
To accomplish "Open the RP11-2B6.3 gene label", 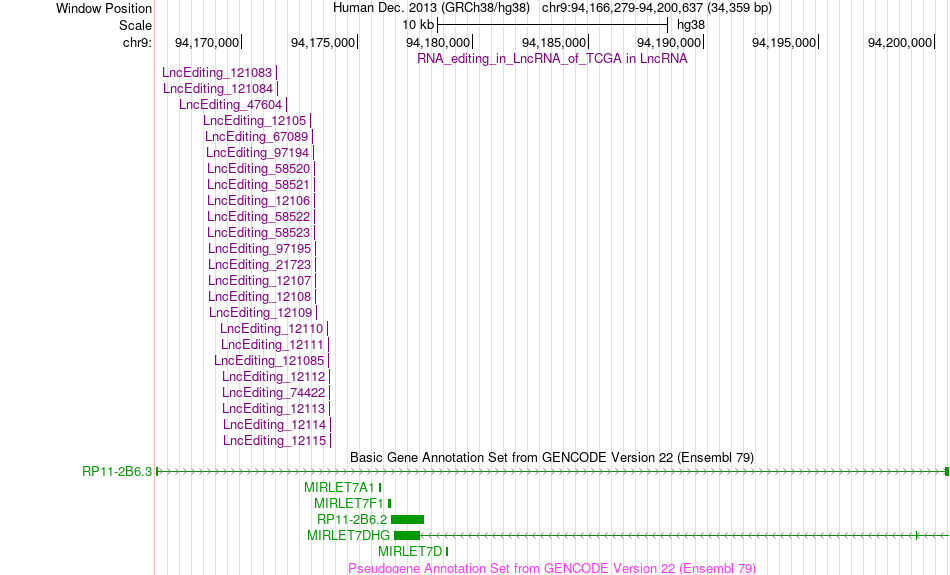I will (x=117, y=471).
